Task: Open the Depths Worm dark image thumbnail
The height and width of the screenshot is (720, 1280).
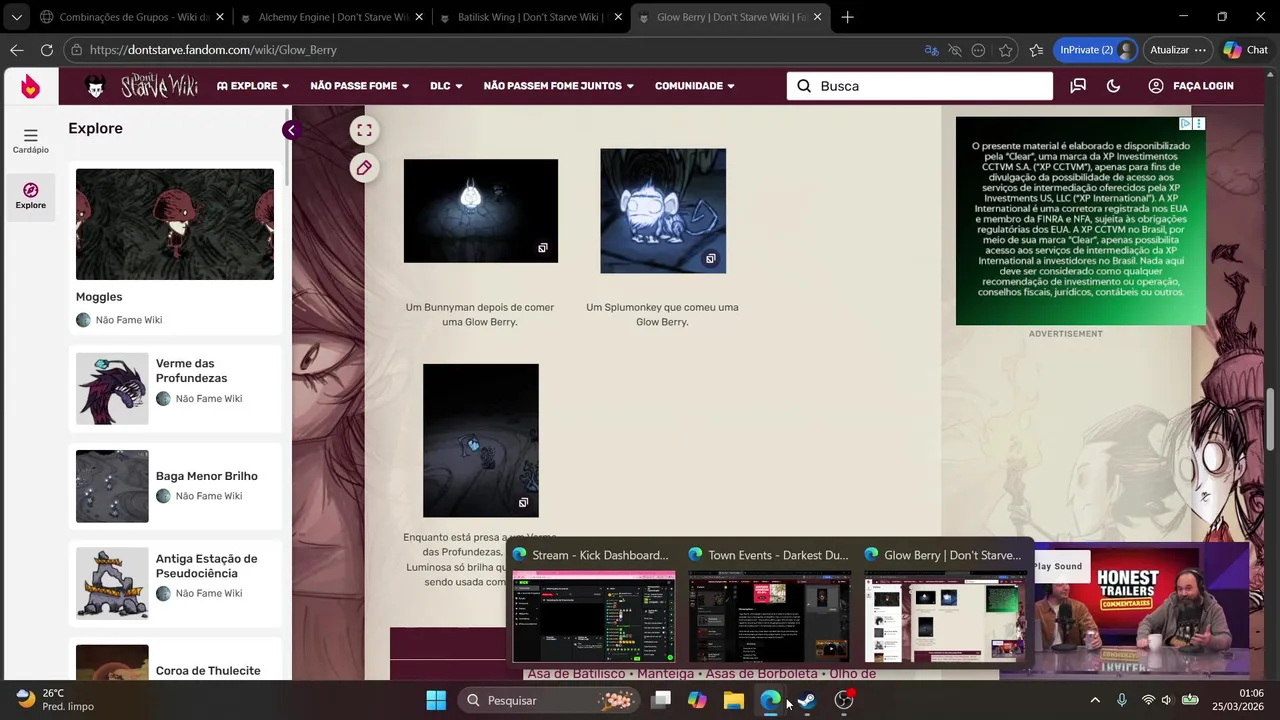Action: (481, 440)
